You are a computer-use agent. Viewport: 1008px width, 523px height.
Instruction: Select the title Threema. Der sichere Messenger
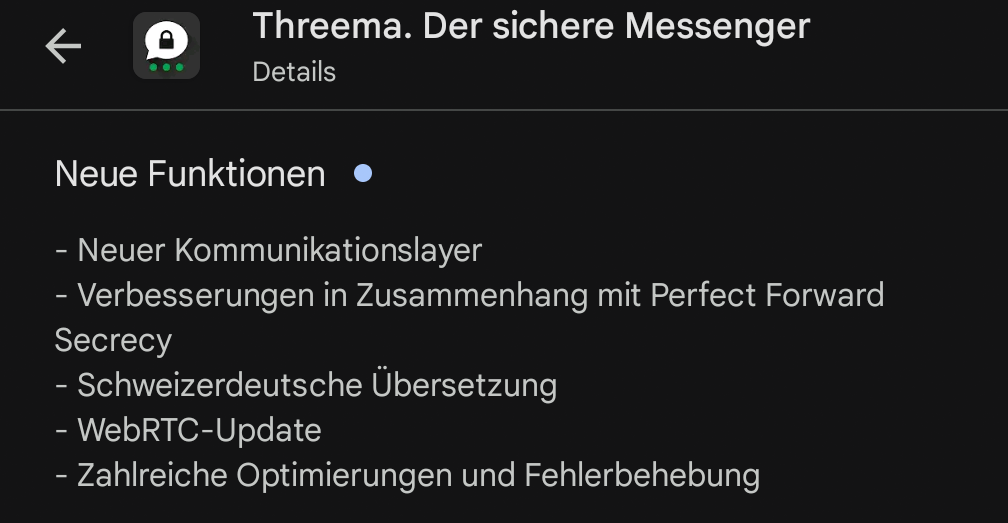(530, 27)
